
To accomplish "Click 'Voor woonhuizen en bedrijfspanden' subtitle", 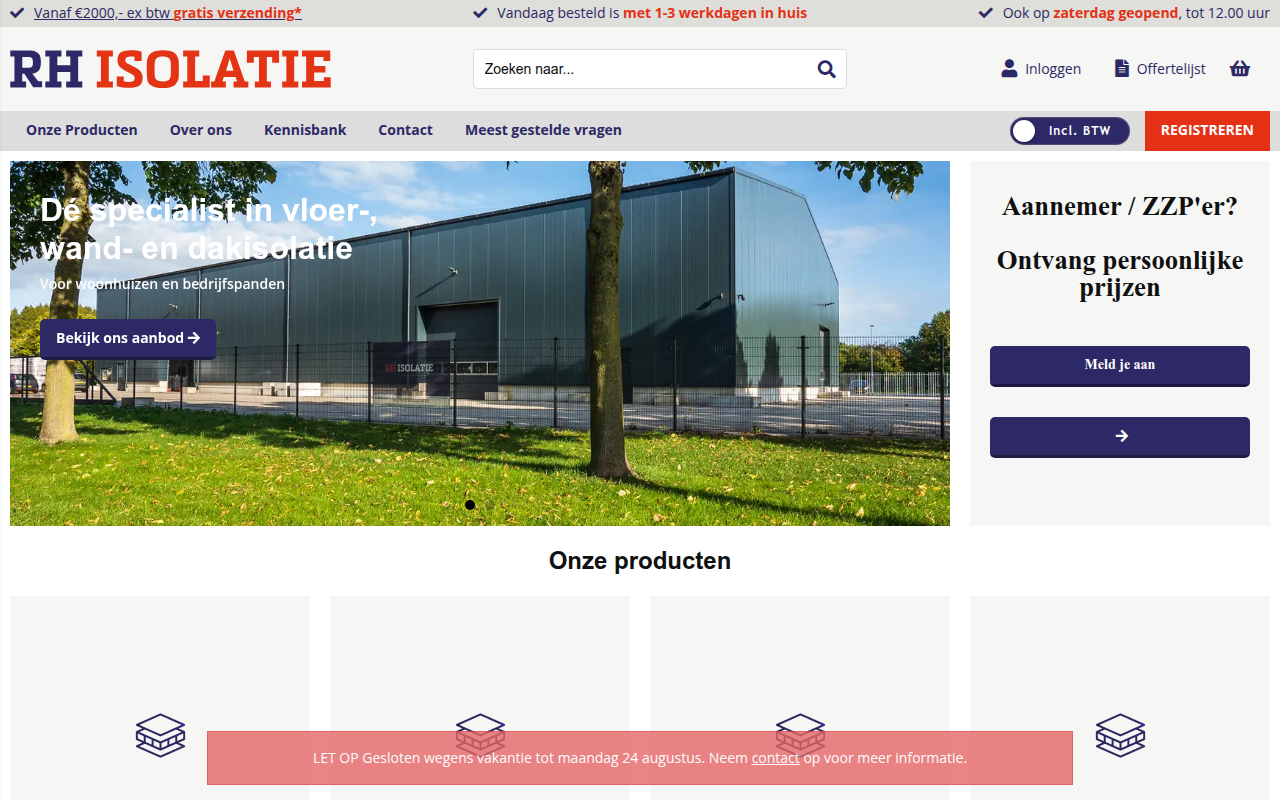I will click(x=162, y=284).
